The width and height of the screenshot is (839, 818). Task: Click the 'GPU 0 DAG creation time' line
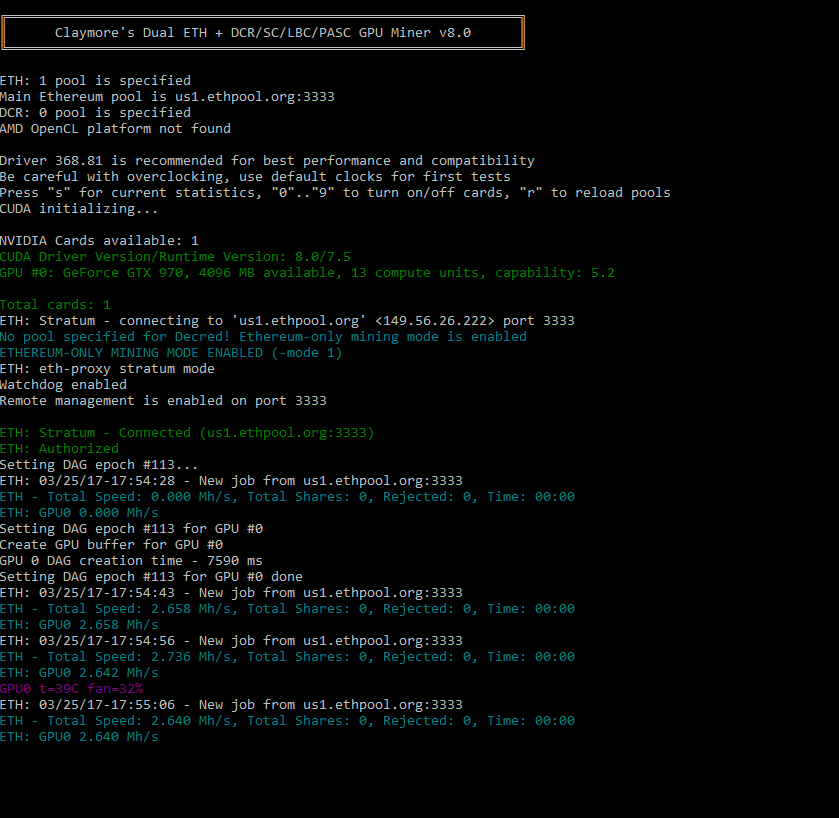click(x=131, y=561)
